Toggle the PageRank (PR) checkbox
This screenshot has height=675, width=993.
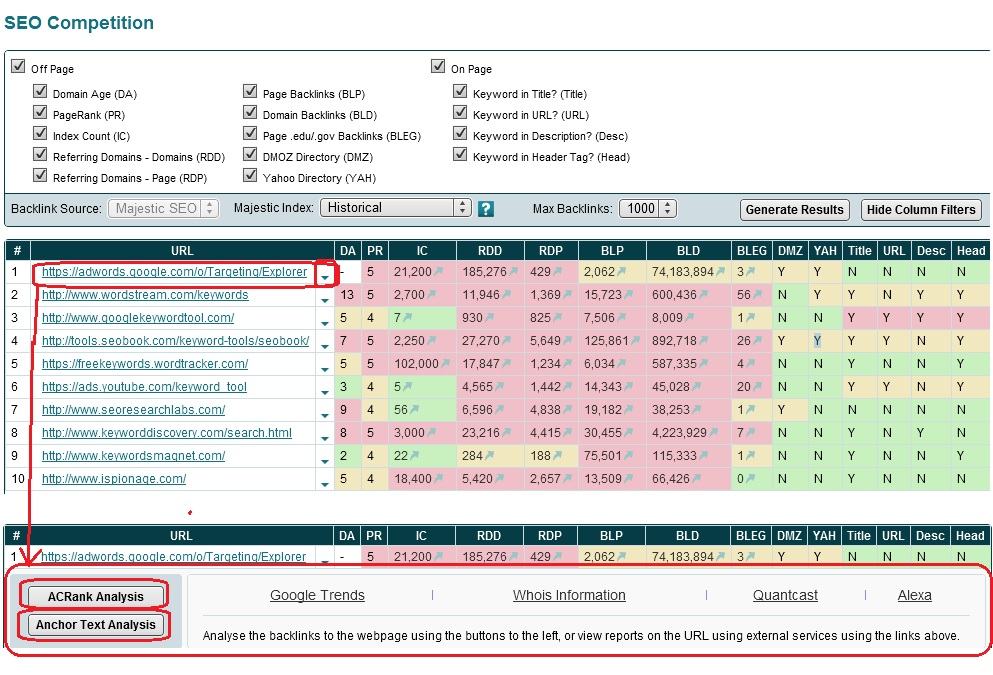coord(40,112)
